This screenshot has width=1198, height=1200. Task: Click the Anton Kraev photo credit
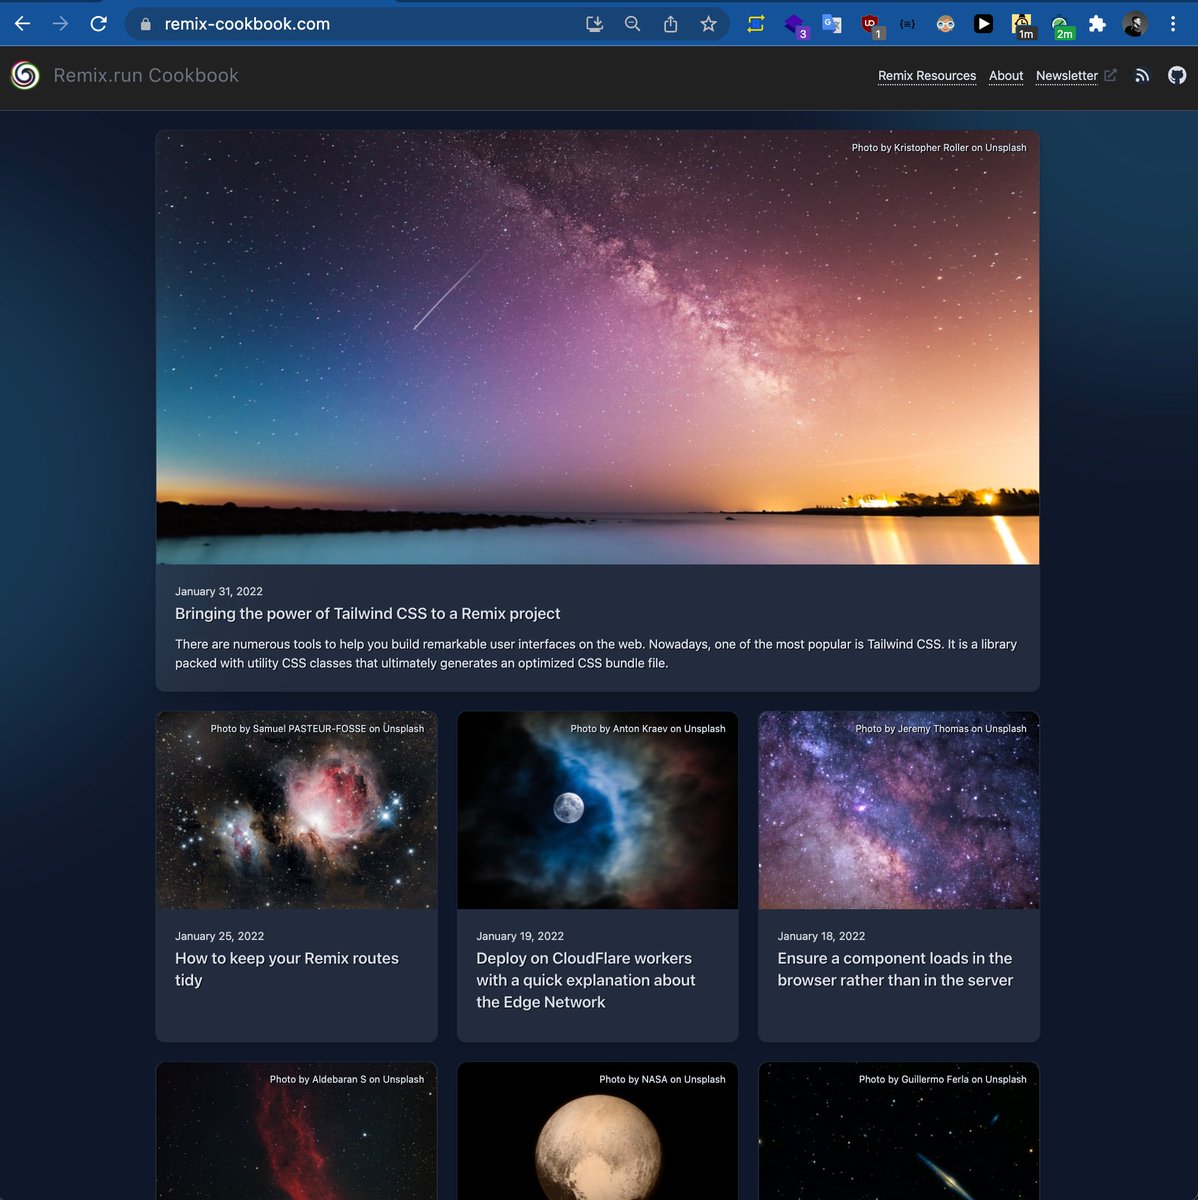click(648, 728)
